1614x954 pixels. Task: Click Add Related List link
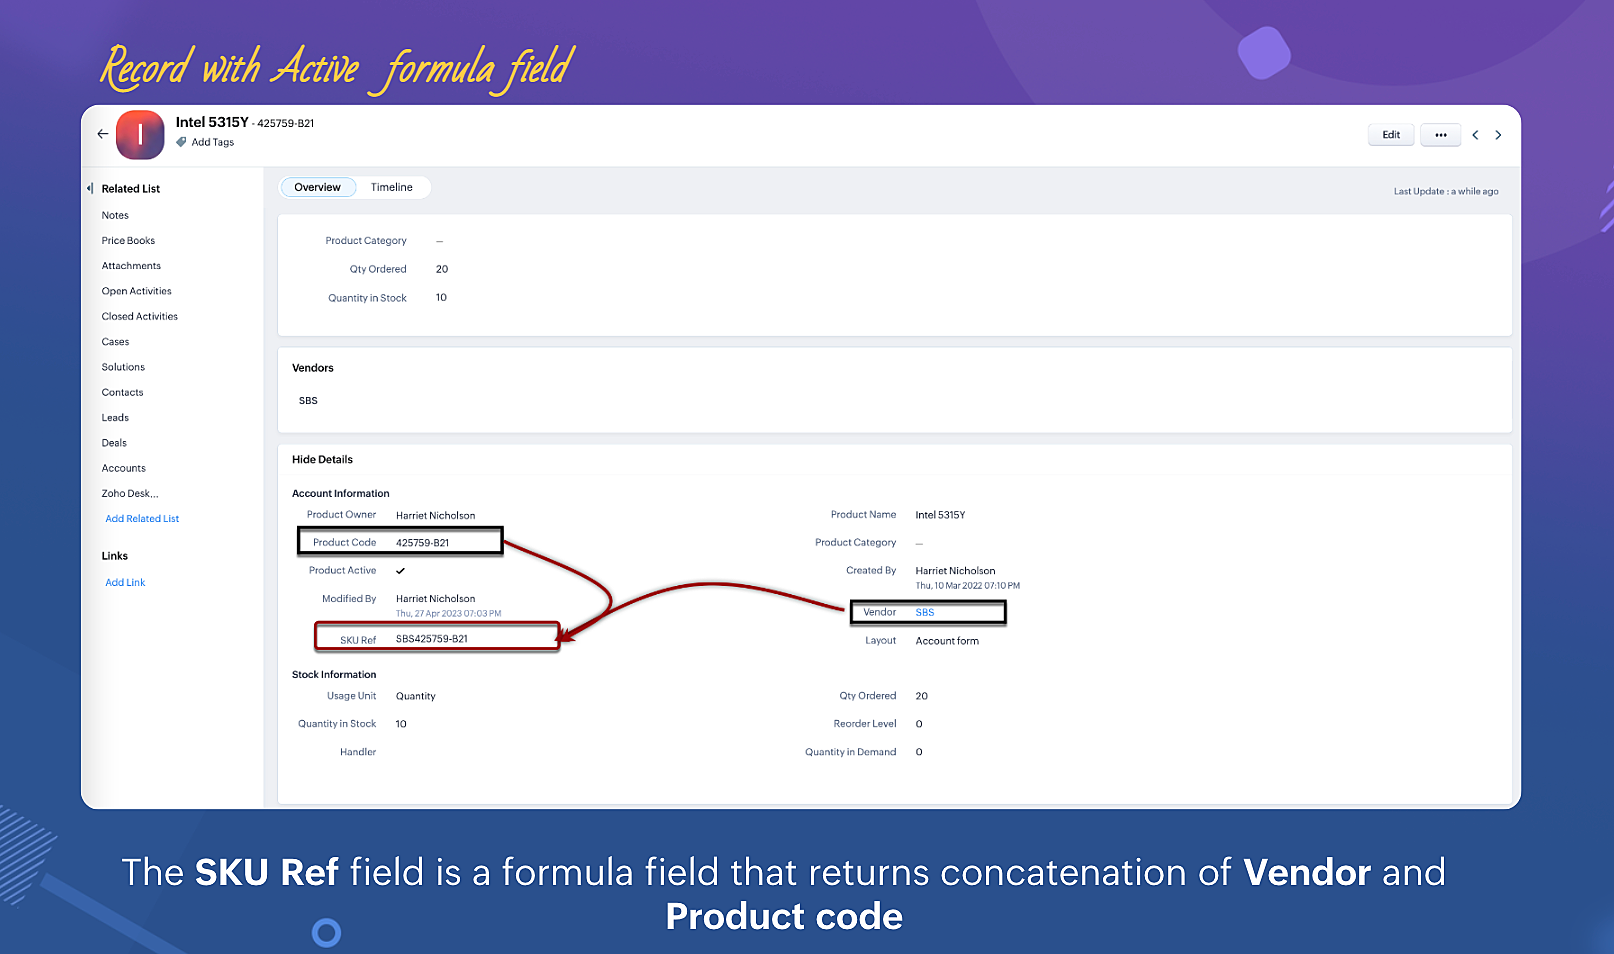pyautogui.click(x=142, y=519)
